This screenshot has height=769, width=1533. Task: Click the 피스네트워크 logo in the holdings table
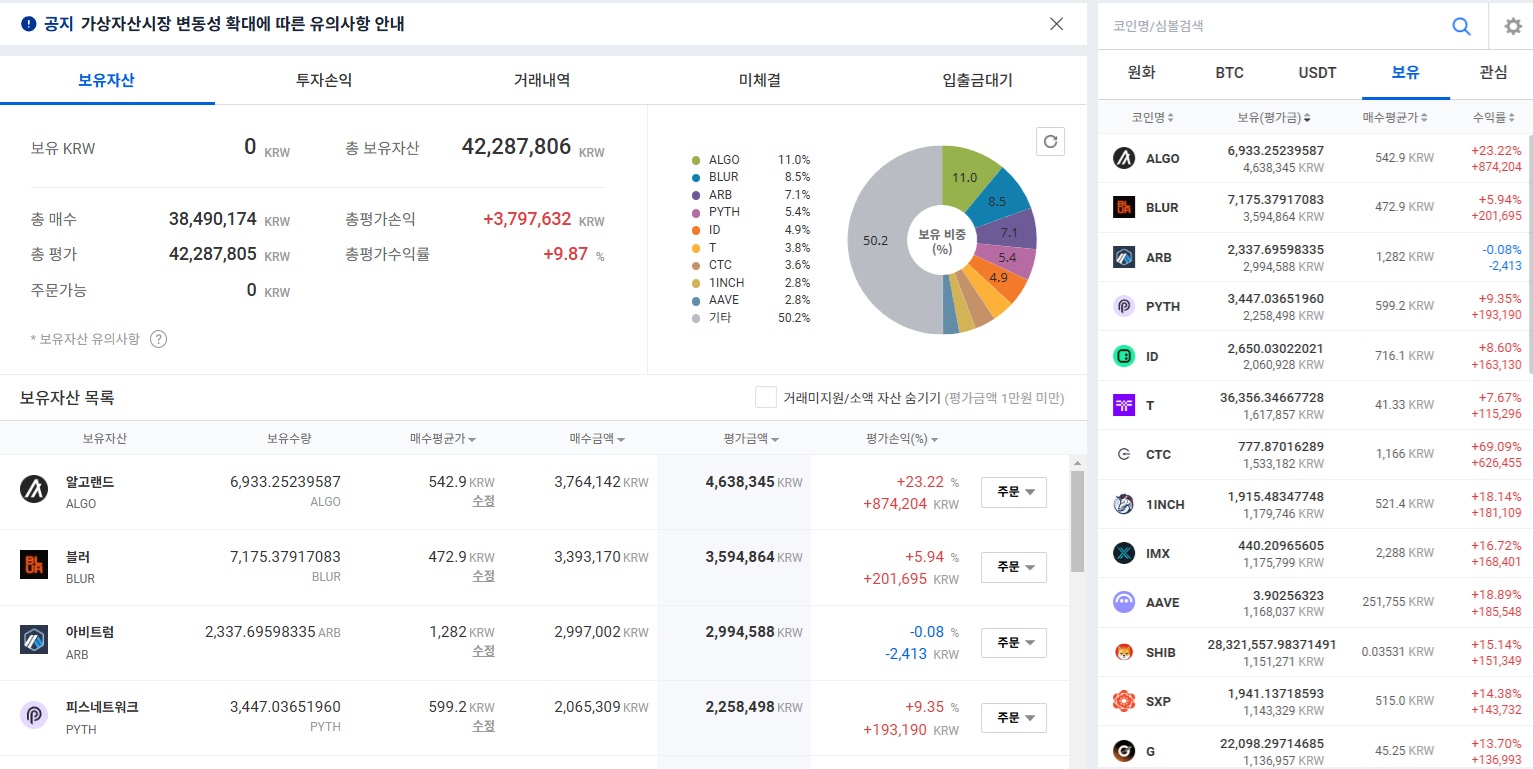pos(34,715)
